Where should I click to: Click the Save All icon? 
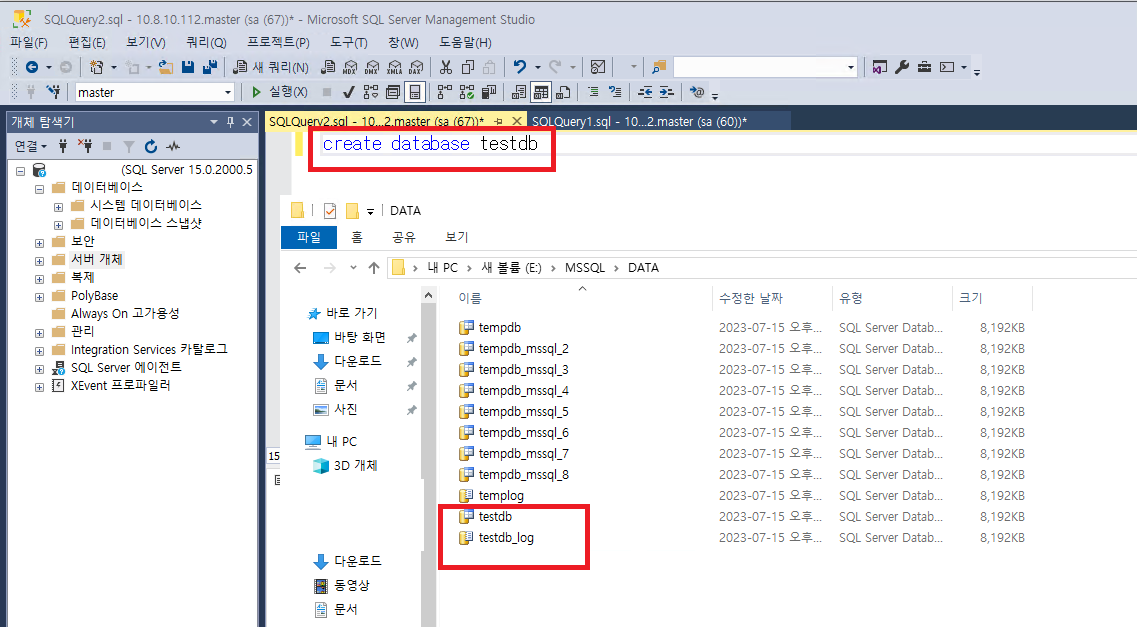[x=210, y=67]
